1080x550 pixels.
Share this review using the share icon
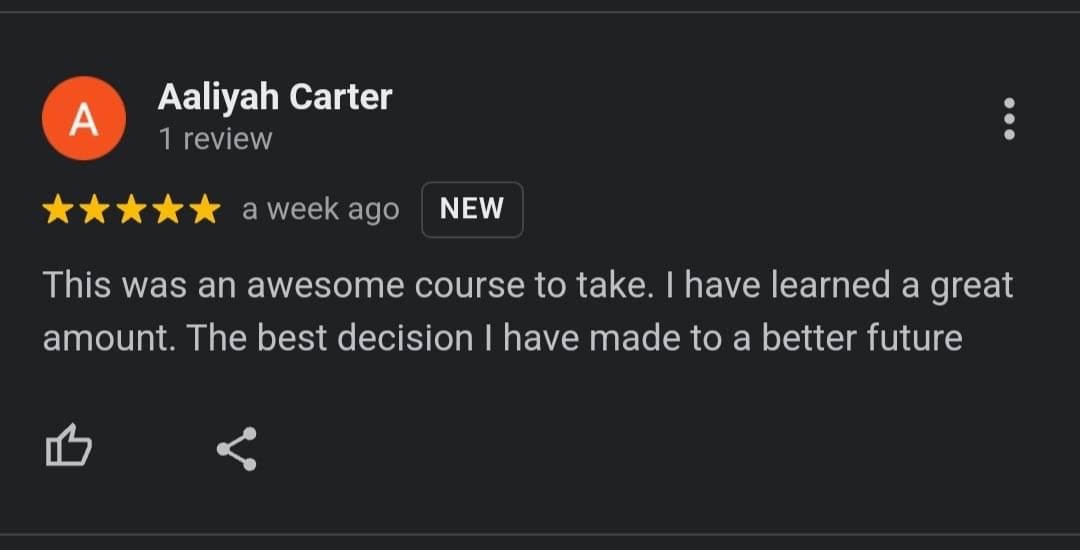pyautogui.click(x=237, y=449)
